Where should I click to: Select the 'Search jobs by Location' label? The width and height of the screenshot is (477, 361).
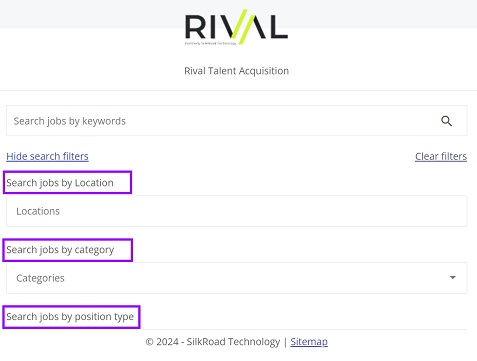pyautogui.click(x=60, y=183)
